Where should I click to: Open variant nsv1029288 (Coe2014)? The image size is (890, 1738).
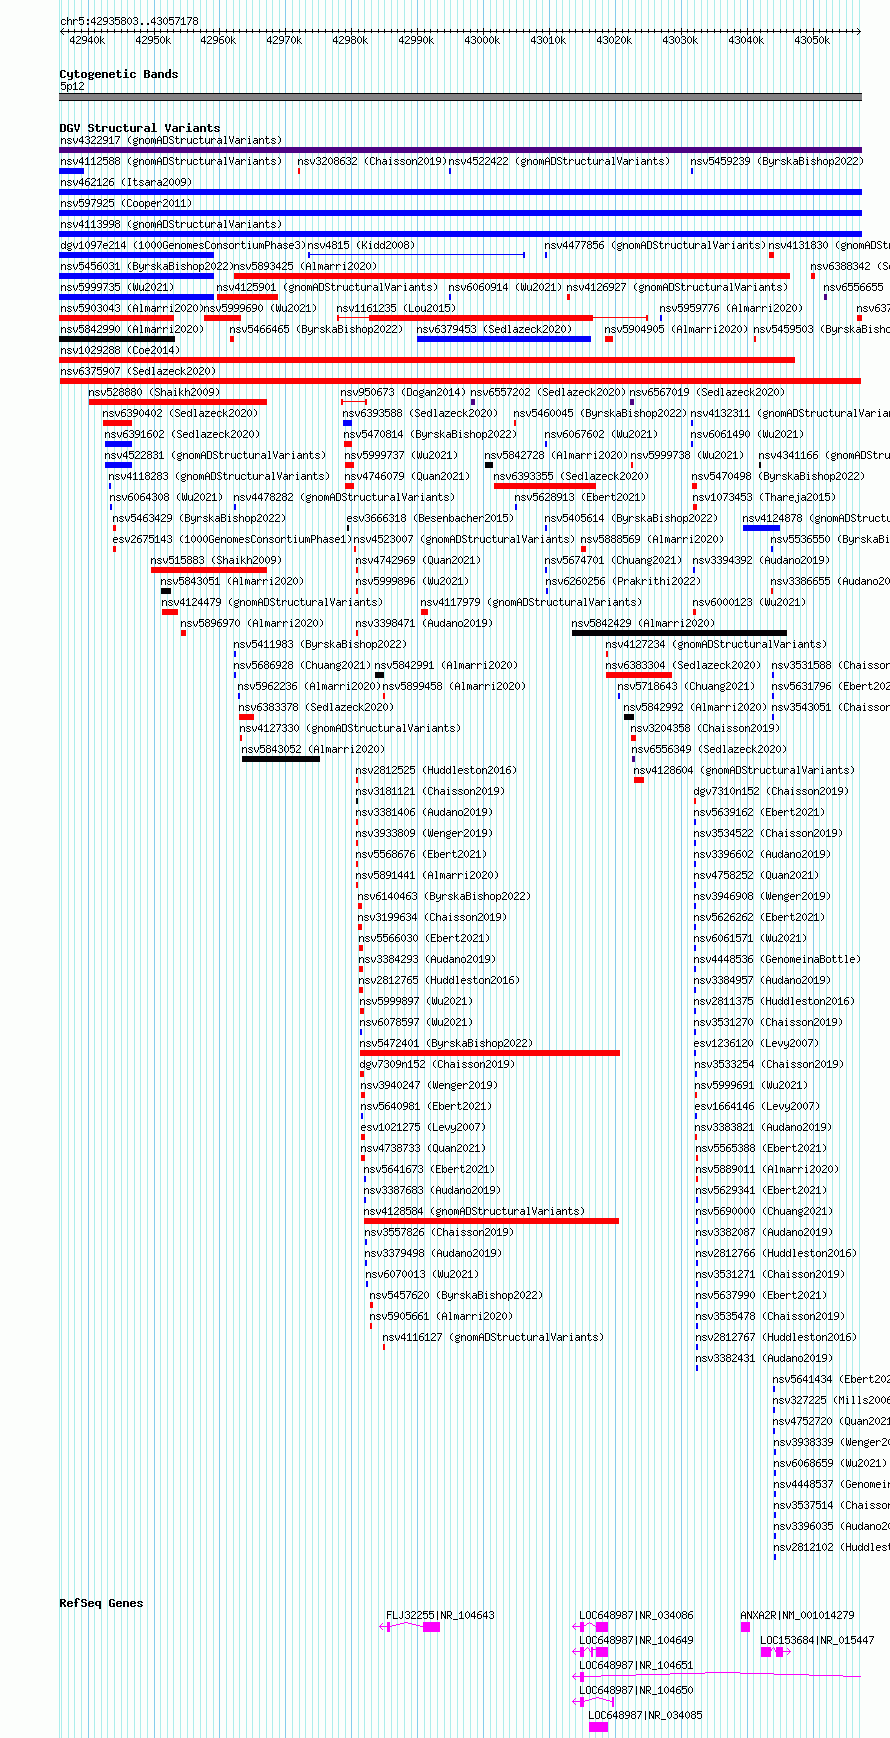(119, 350)
